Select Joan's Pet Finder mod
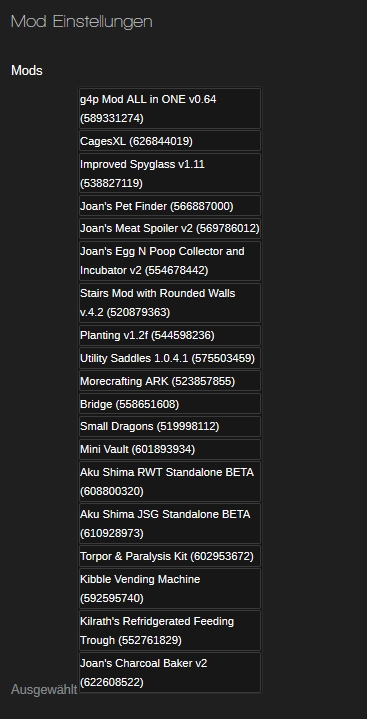367x719 pixels. tap(170, 206)
